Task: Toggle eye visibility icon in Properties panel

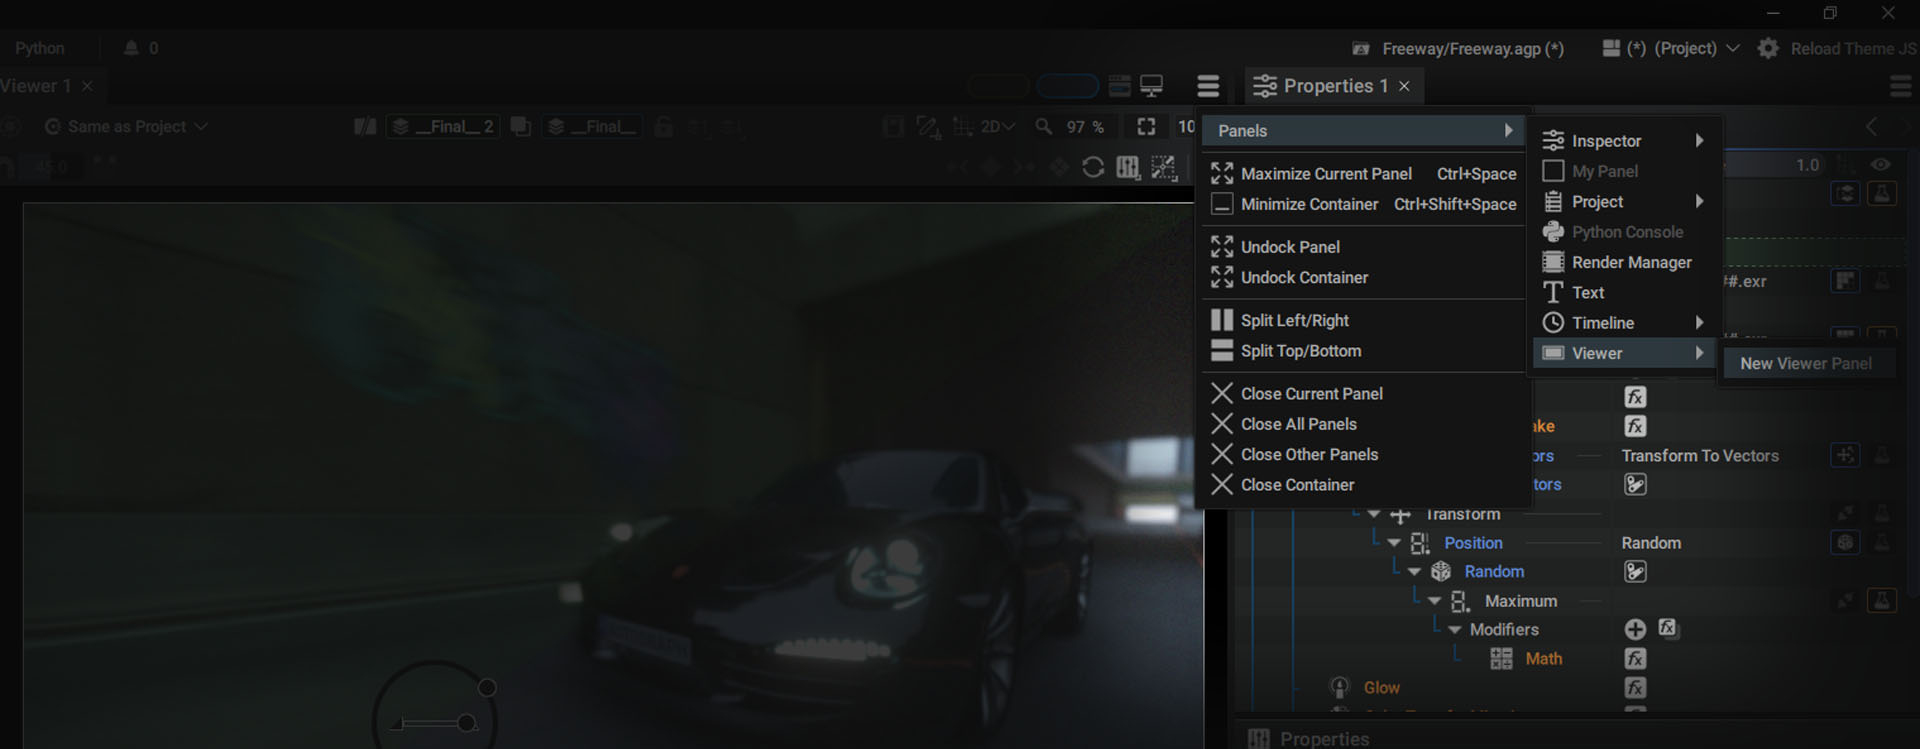Action: (x=1881, y=165)
